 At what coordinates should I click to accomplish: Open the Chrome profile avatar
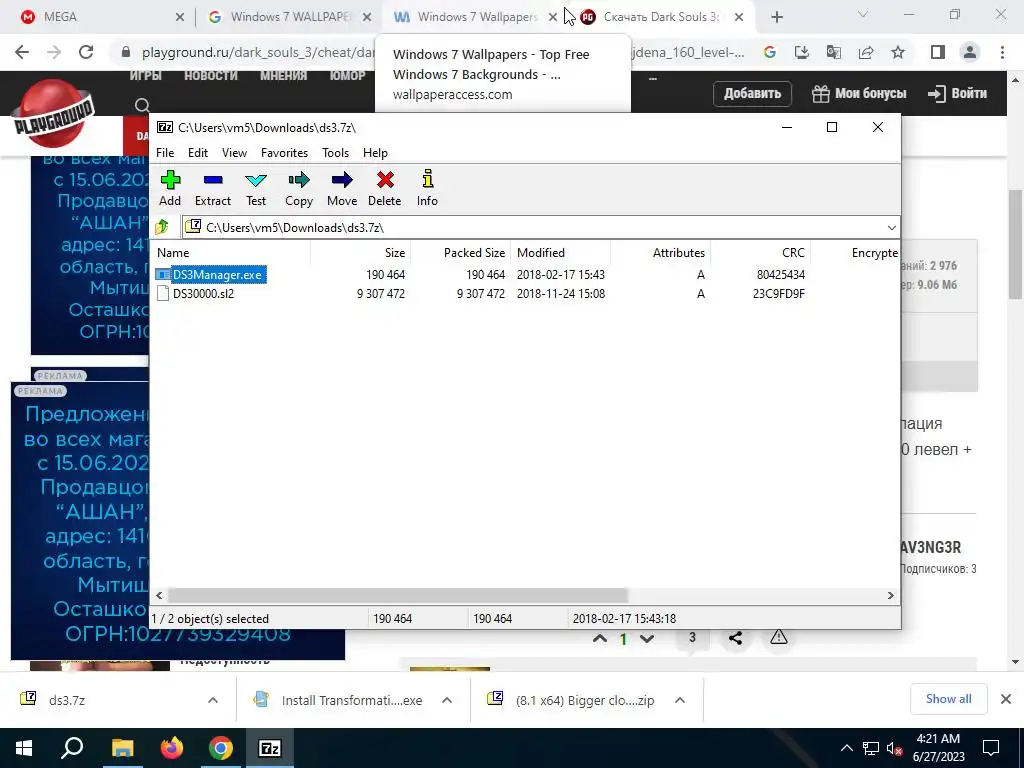click(970, 52)
